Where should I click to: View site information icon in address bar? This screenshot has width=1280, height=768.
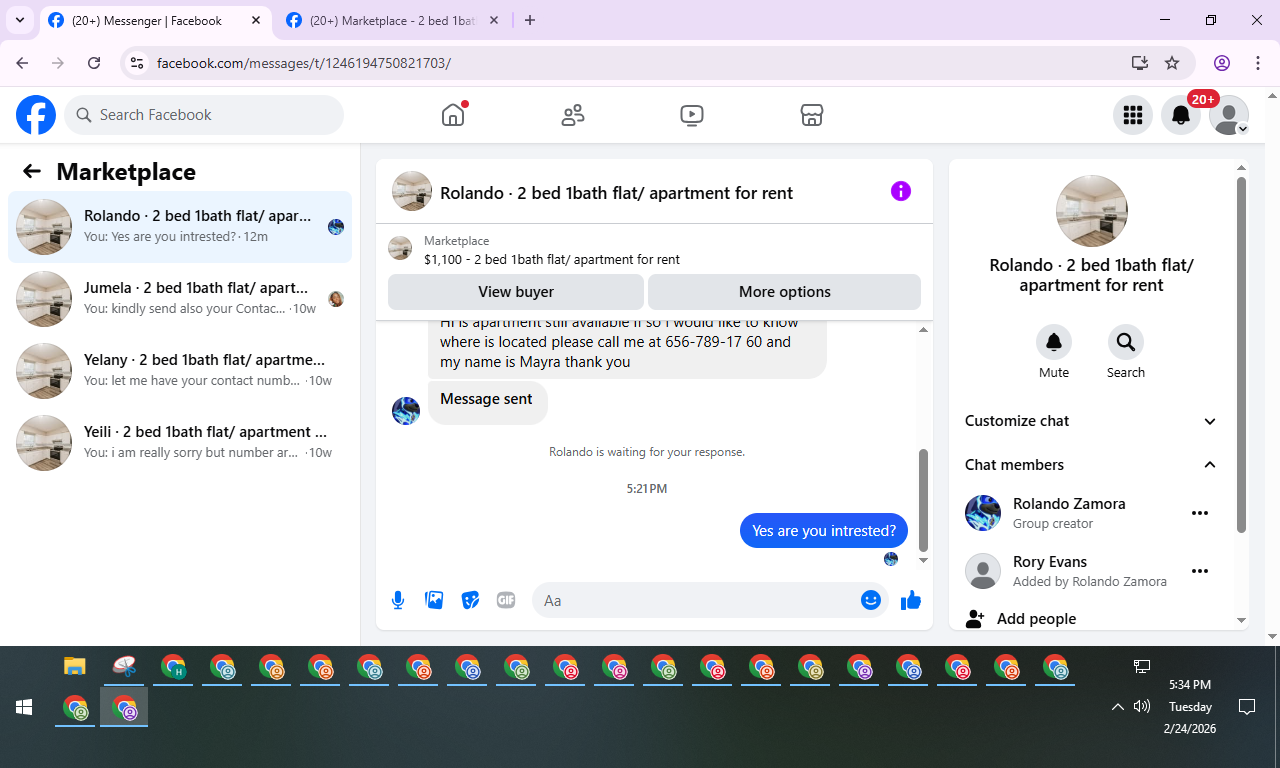pos(137,63)
